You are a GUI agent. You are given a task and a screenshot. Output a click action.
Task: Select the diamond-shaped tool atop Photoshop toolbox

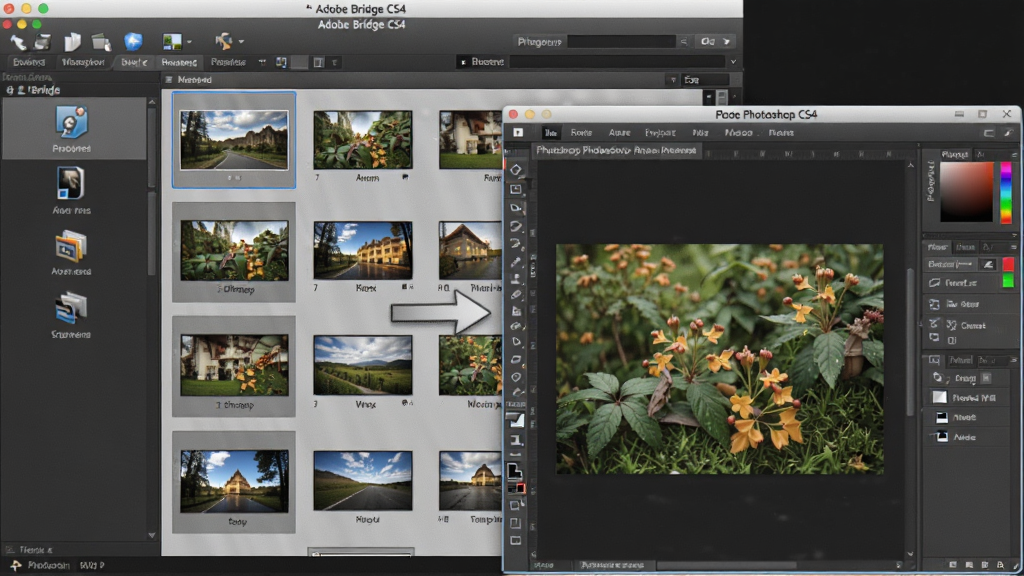coord(516,170)
